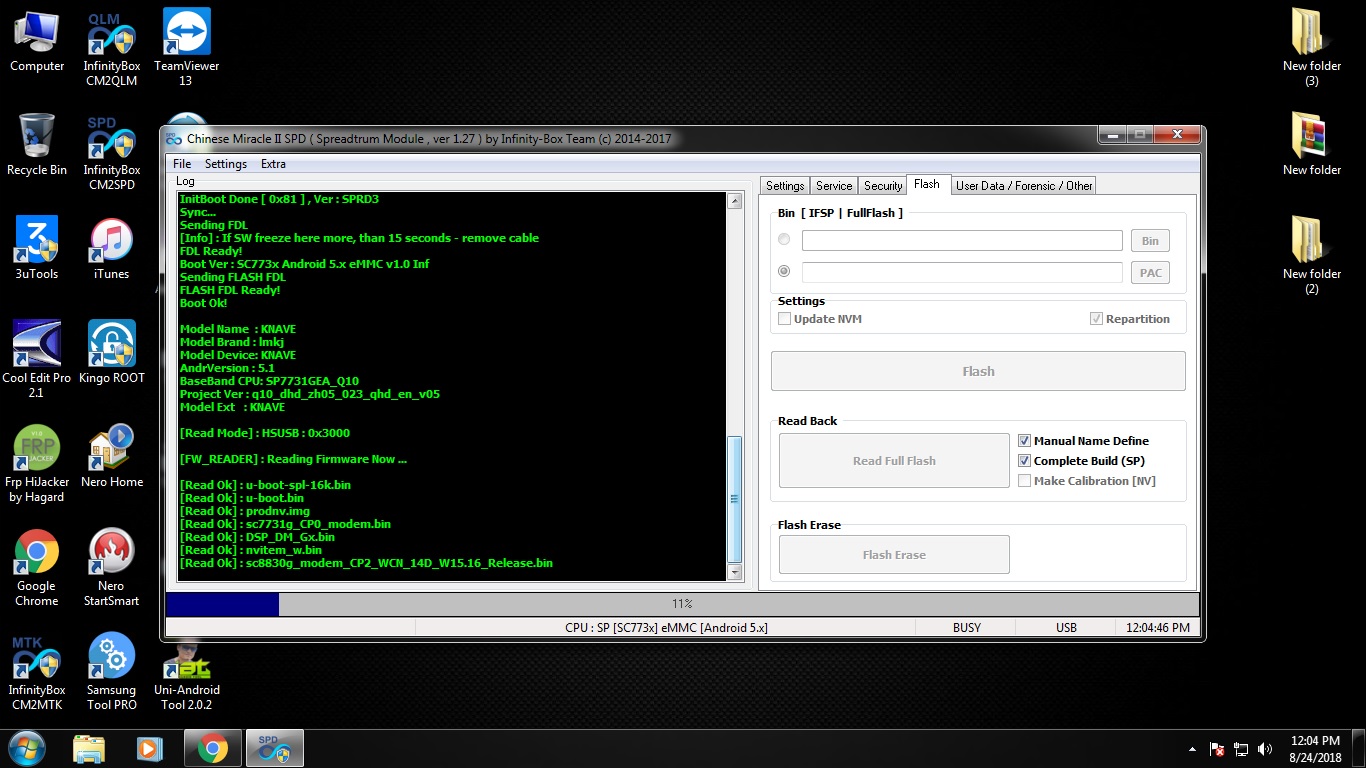
Task: Click the PAC file path field
Action: 962,272
